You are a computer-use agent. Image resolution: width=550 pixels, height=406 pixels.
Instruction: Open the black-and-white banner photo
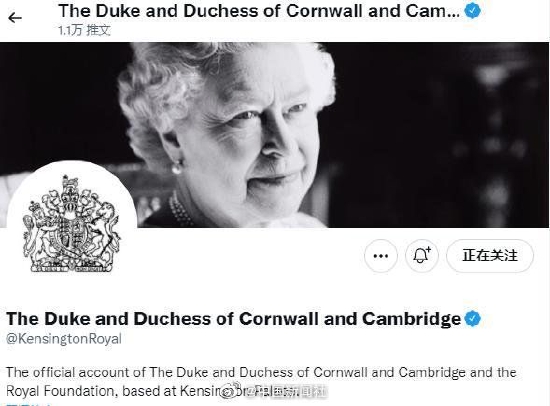274,135
